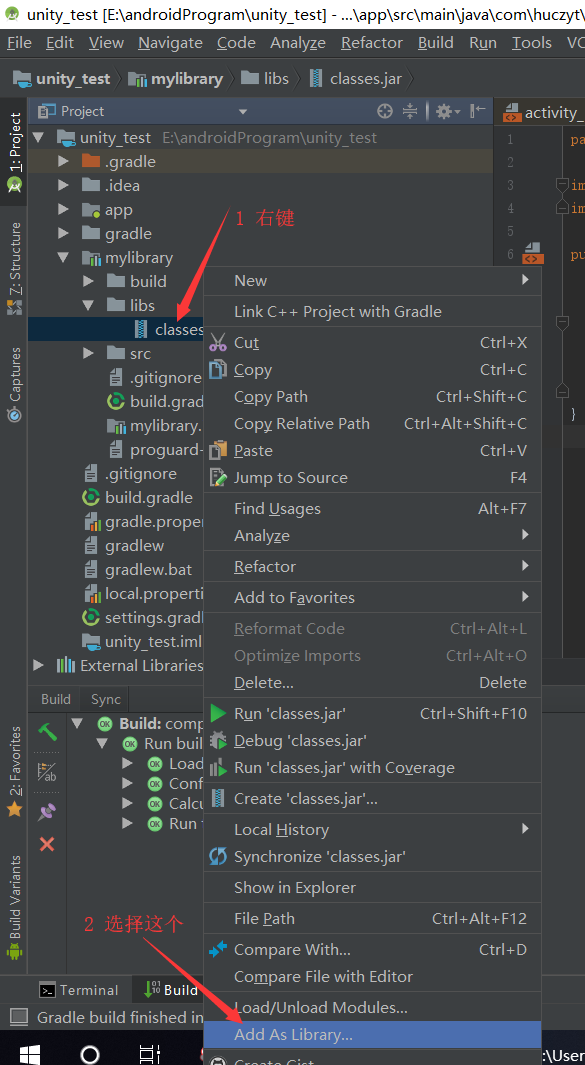The width and height of the screenshot is (585, 1065).
Task: Select Show in Explorer menu entry
Action: (372, 887)
